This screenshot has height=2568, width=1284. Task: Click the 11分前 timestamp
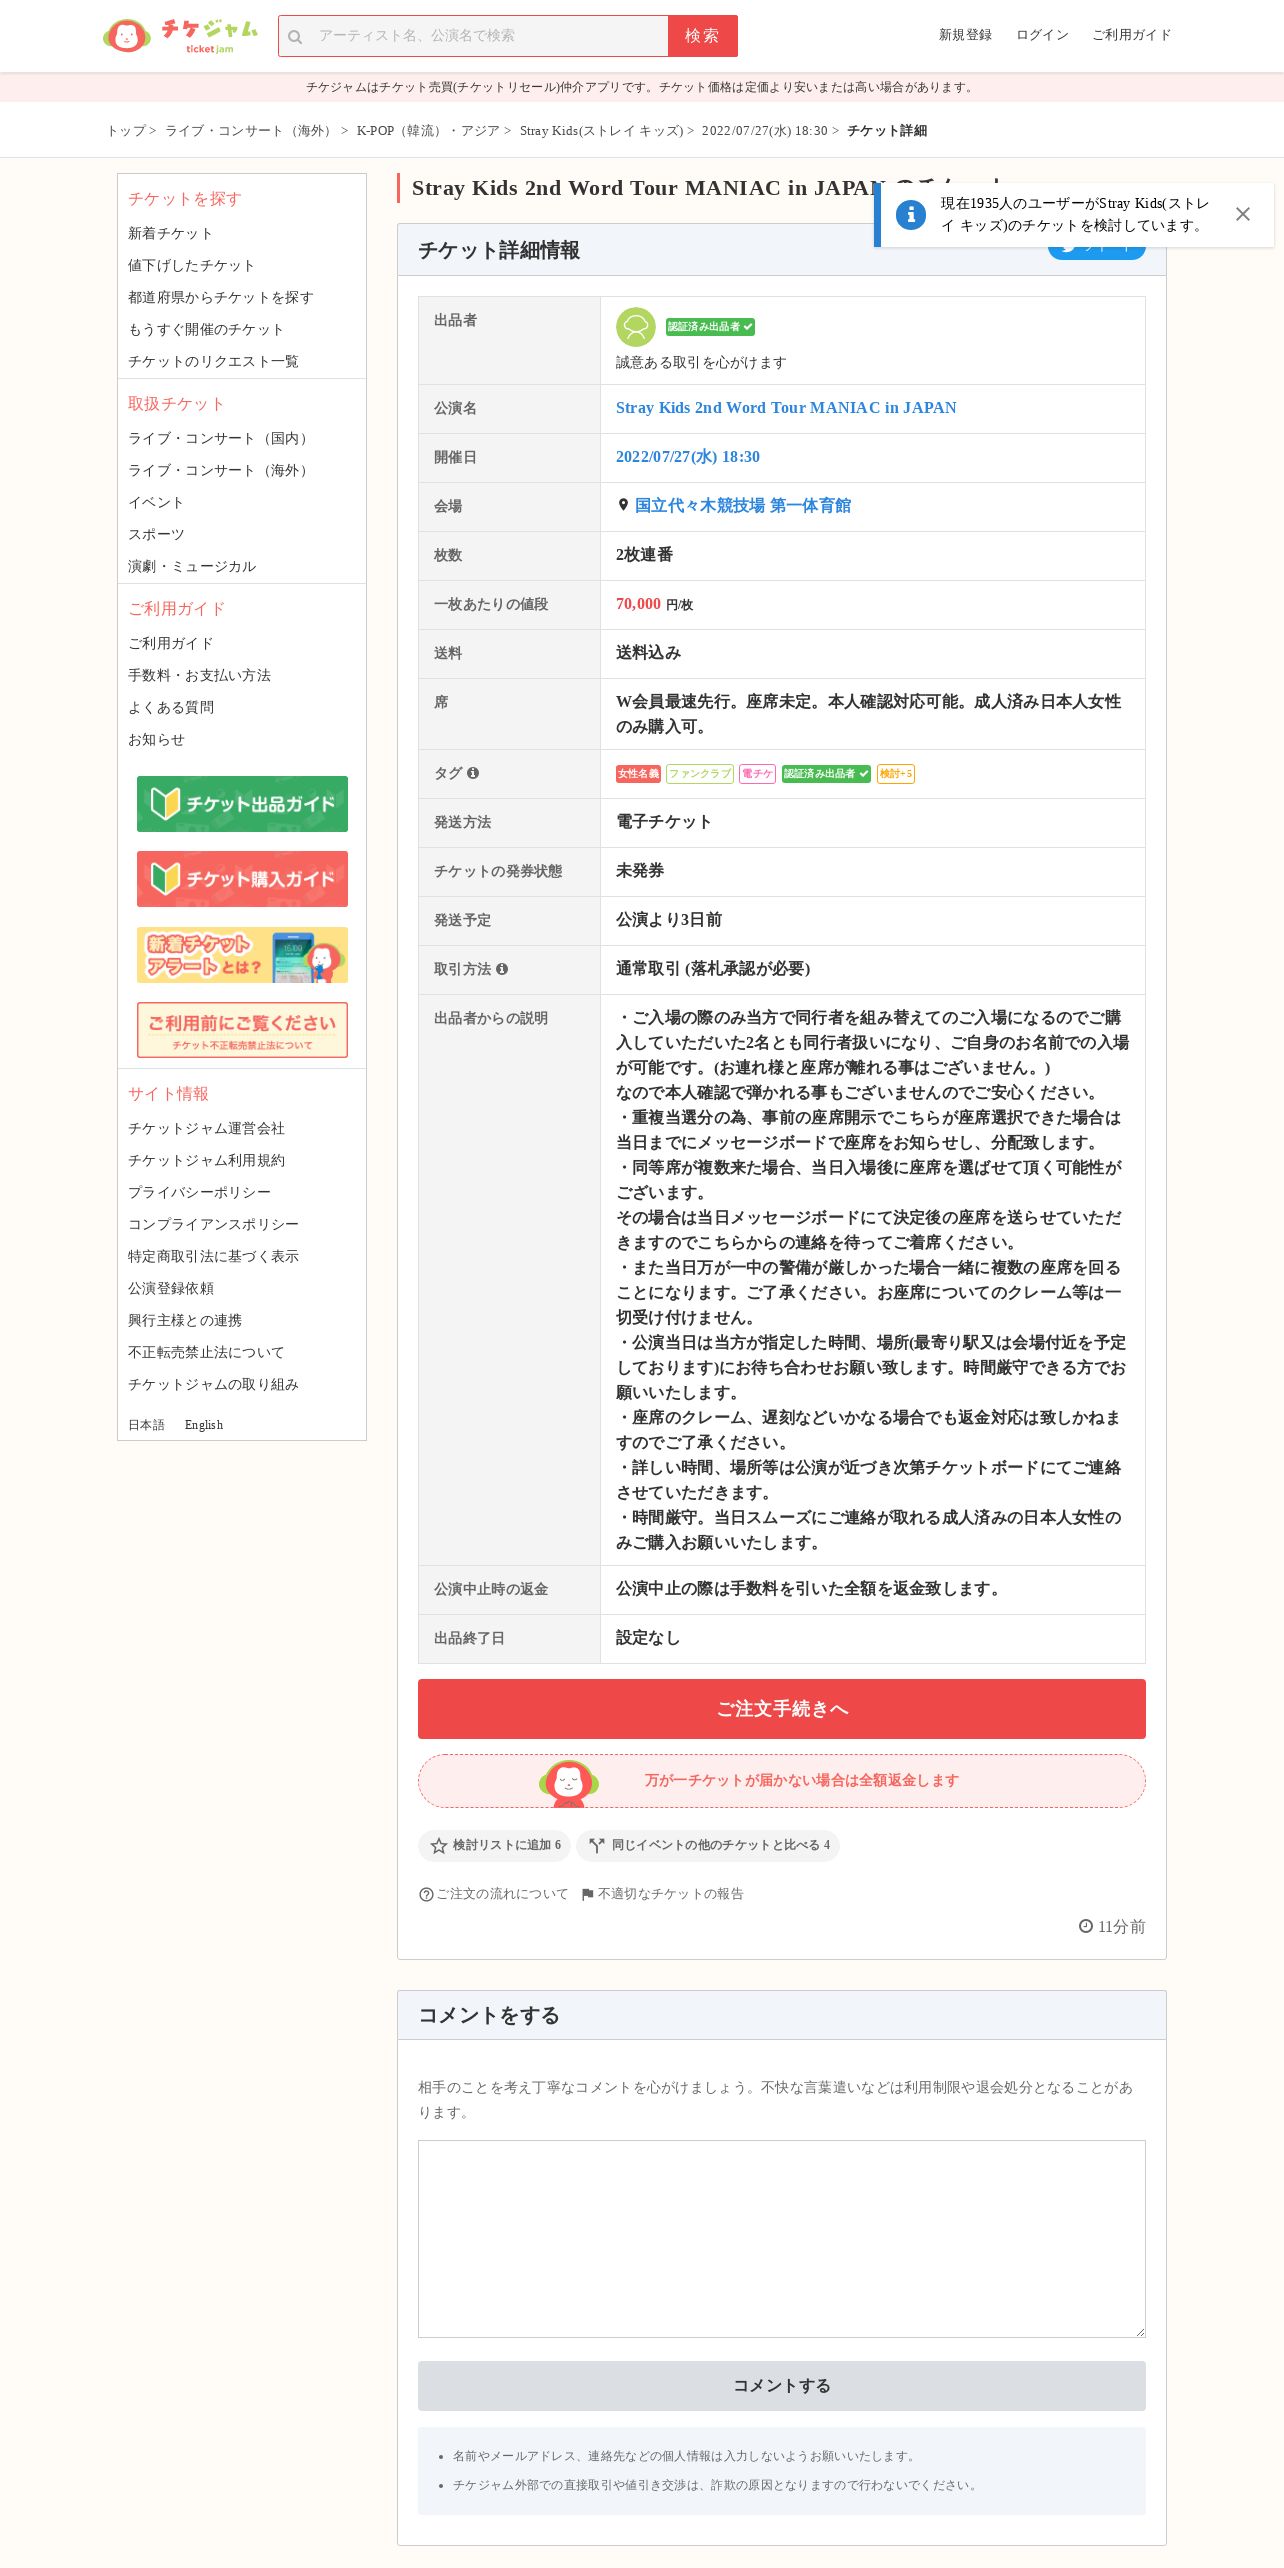pyautogui.click(x=1112, y=1927)
